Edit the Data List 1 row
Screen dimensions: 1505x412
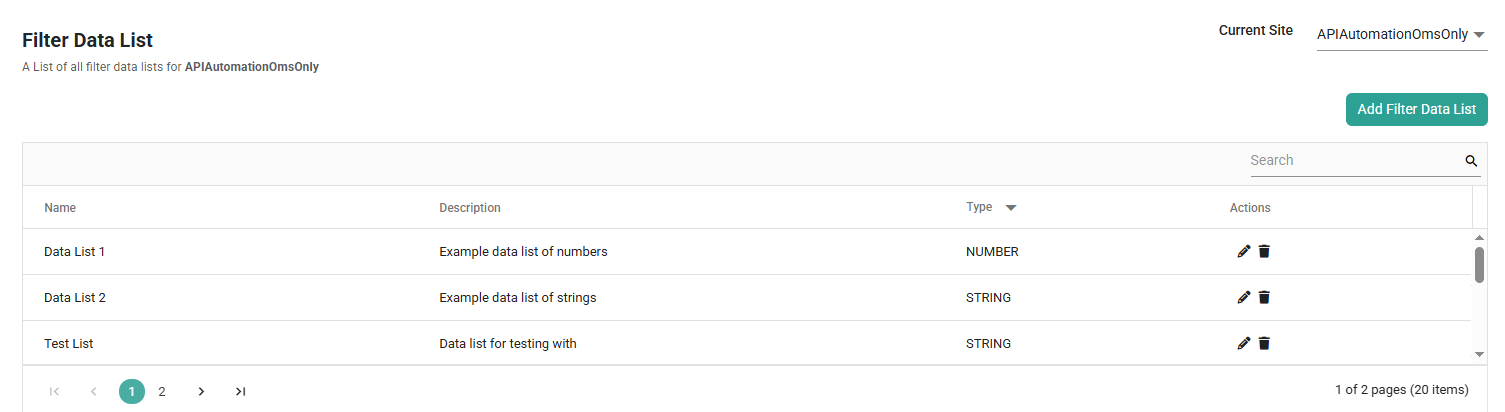(1244, 252)
